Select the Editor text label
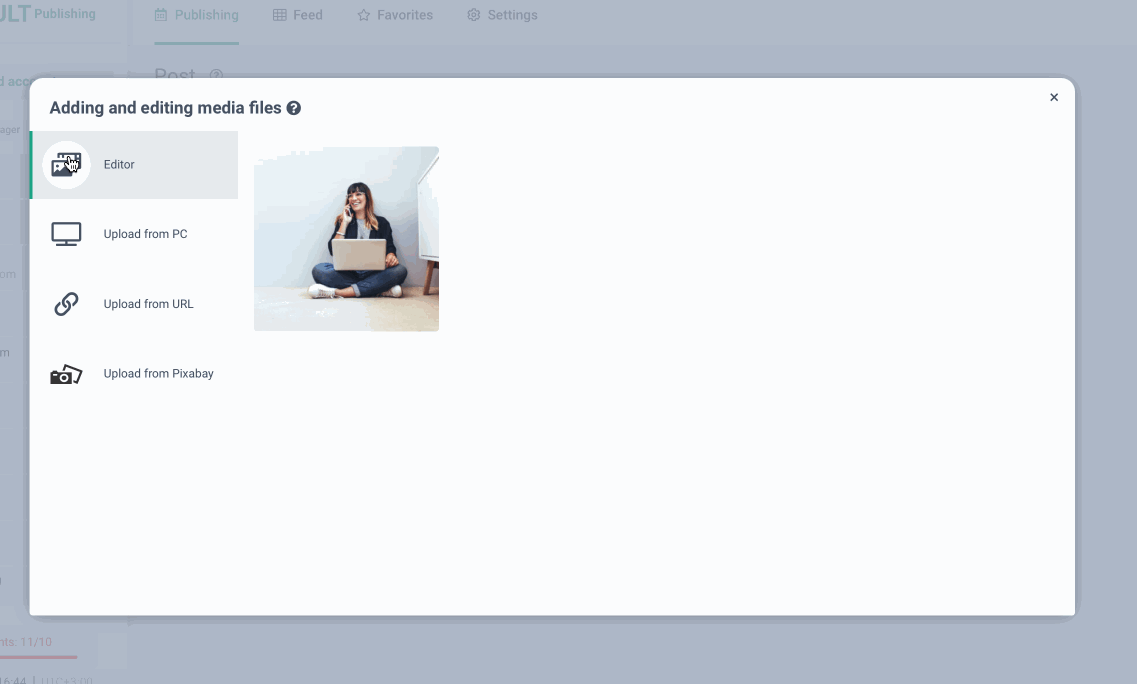This screenshot has width=1137, height=684. [119, 165]
